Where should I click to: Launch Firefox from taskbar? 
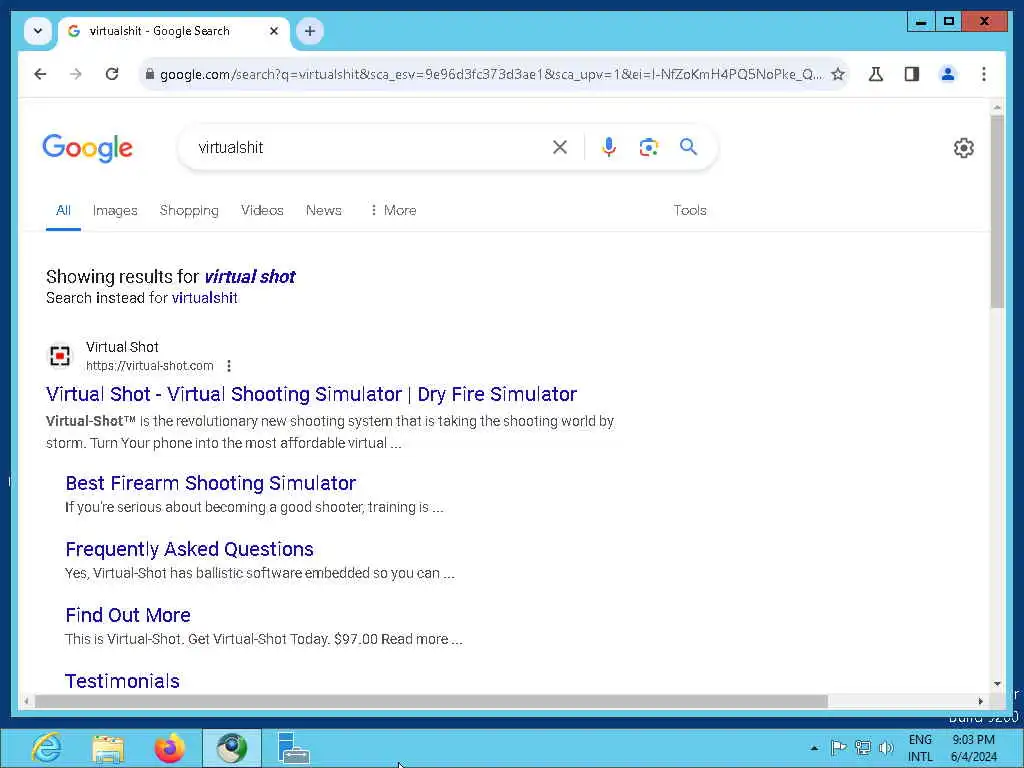(x=169, y=748)
